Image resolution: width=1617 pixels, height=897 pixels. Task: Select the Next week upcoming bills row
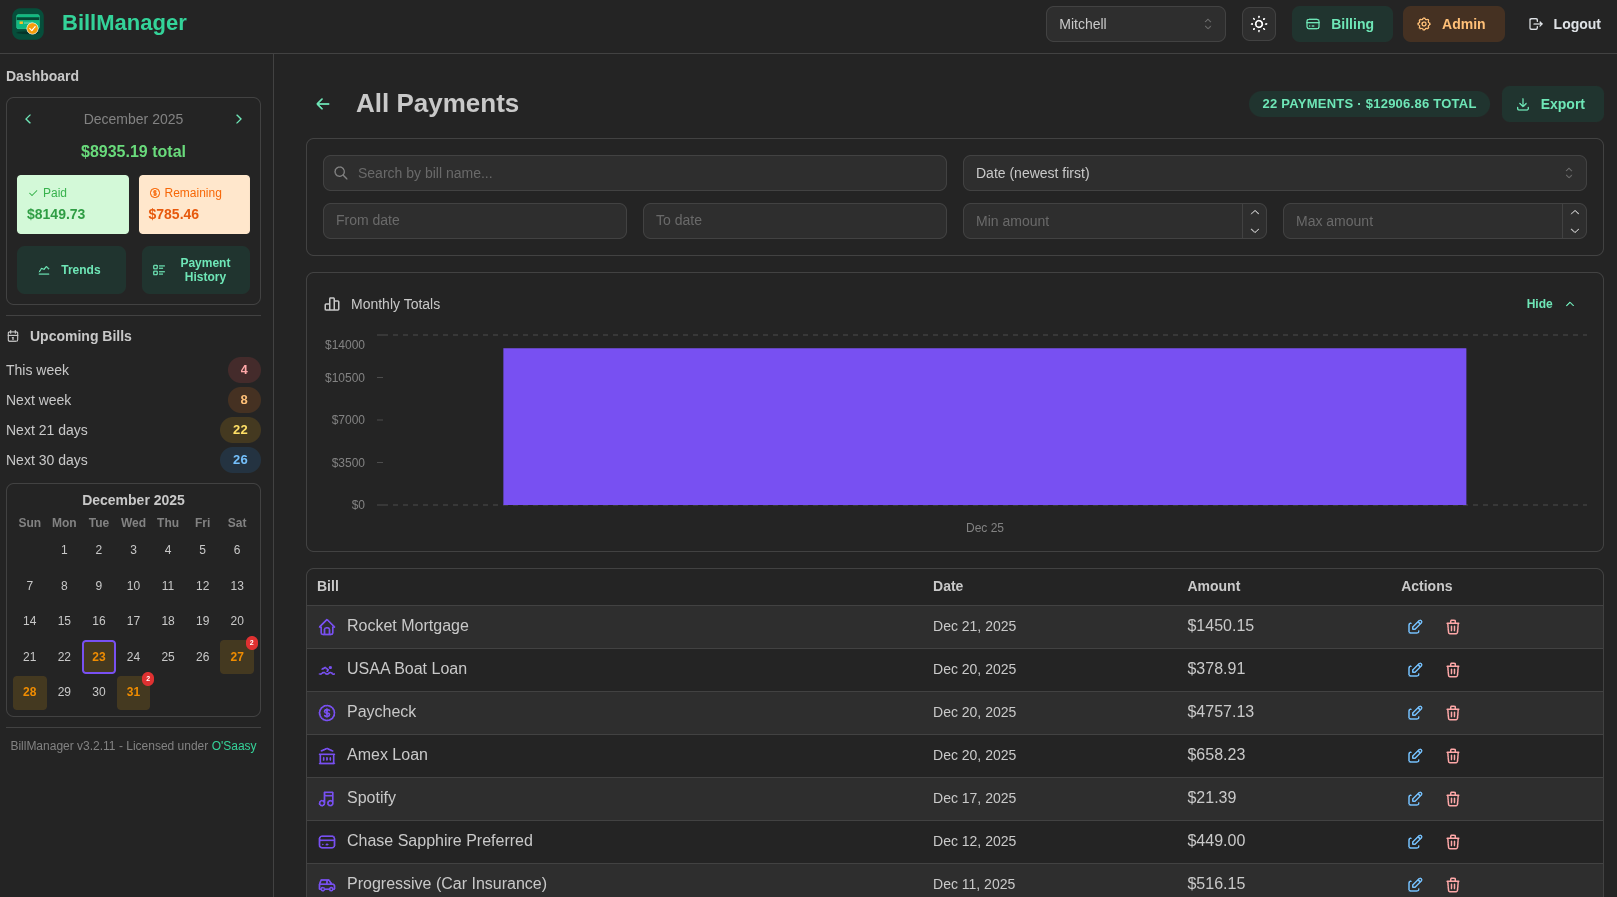coord(133,400)
